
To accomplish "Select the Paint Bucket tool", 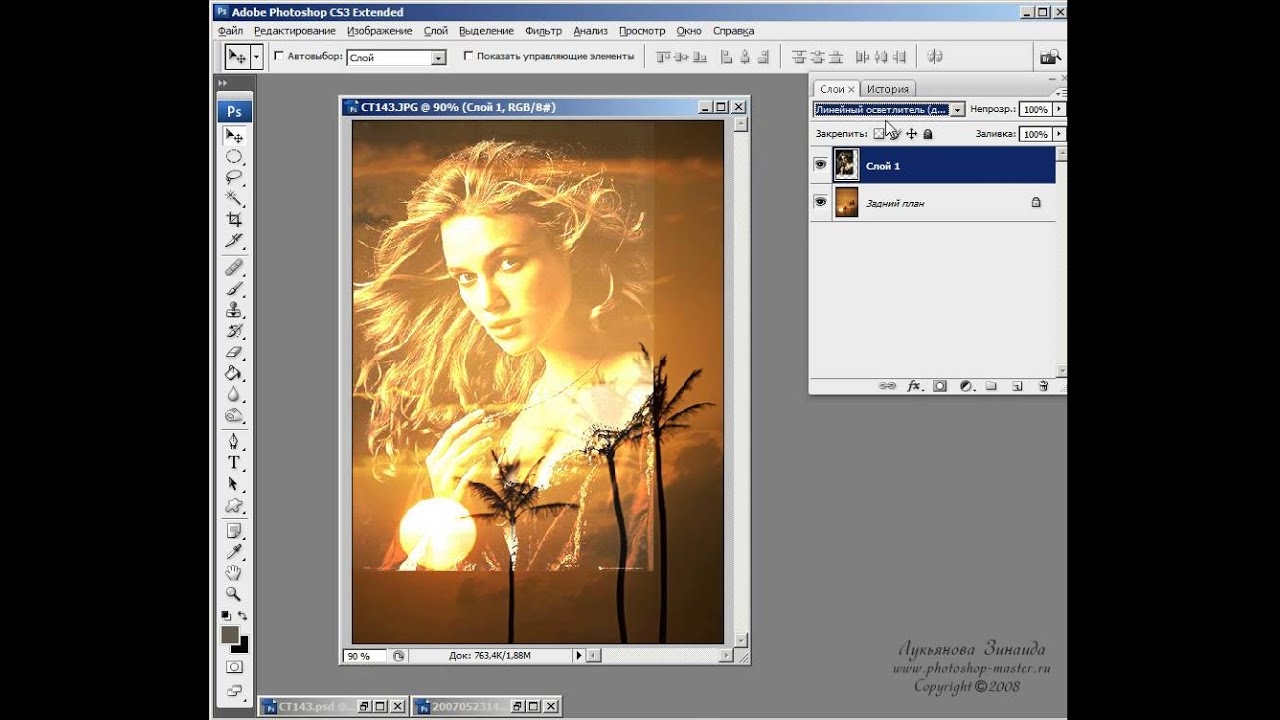I will click(234, 372).
